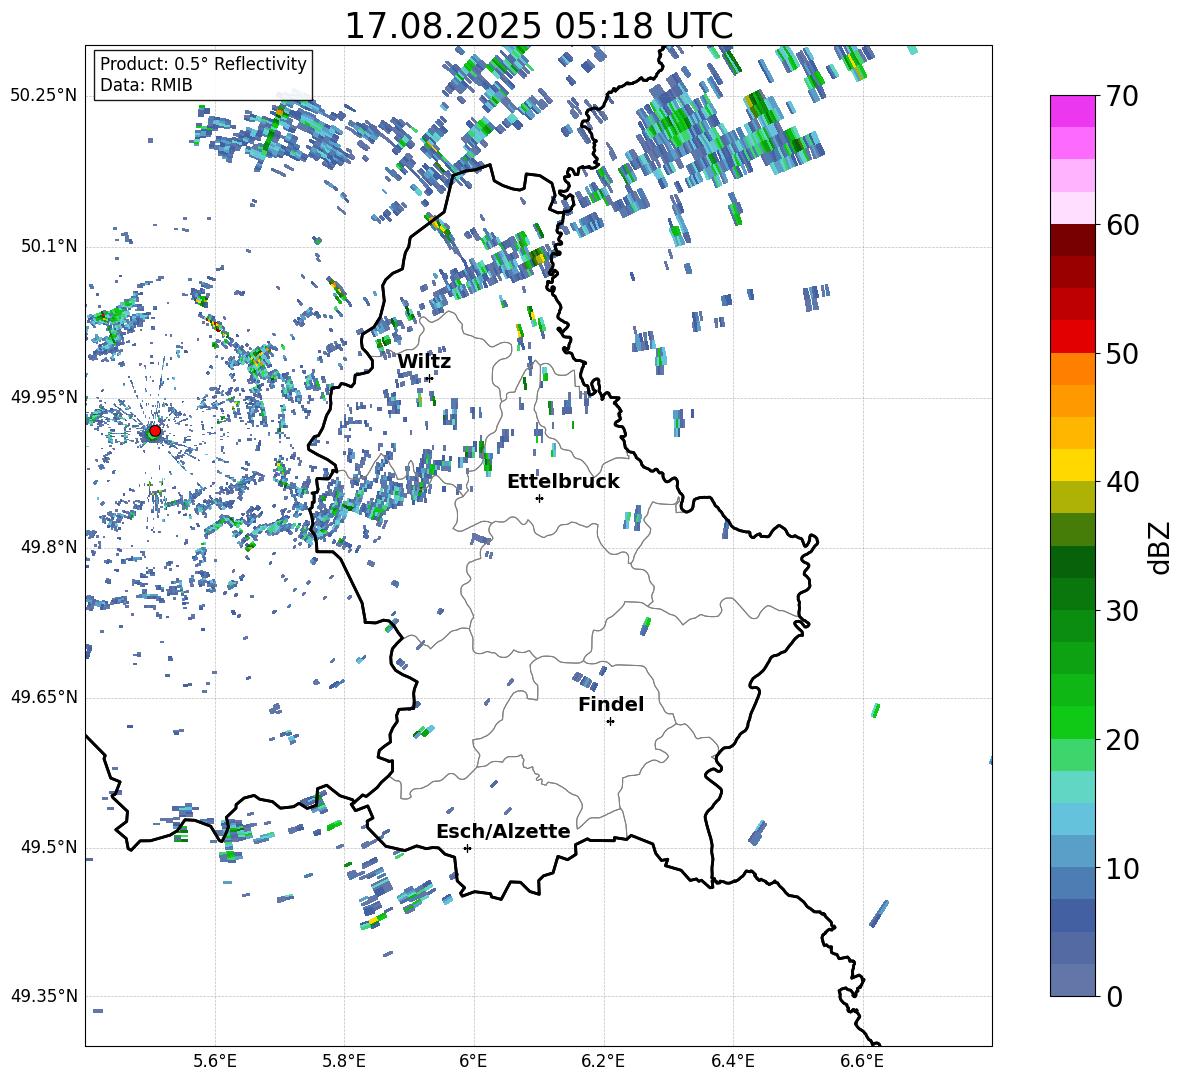
Task: Click the colorbar tick label 50
Action: point(1122,353)
